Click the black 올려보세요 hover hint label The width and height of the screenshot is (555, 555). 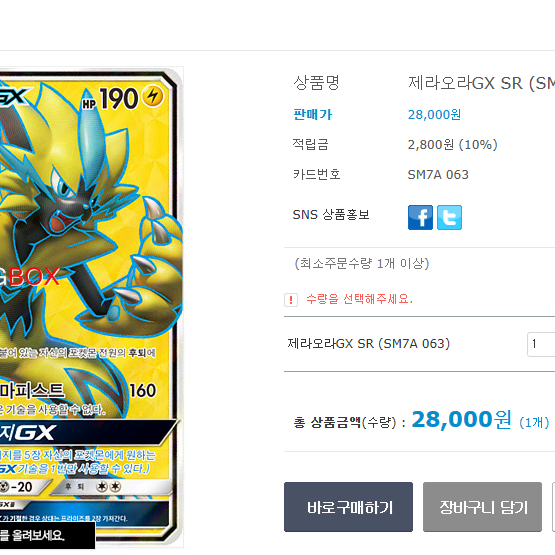pyautogui.click(x=47, y=535)
